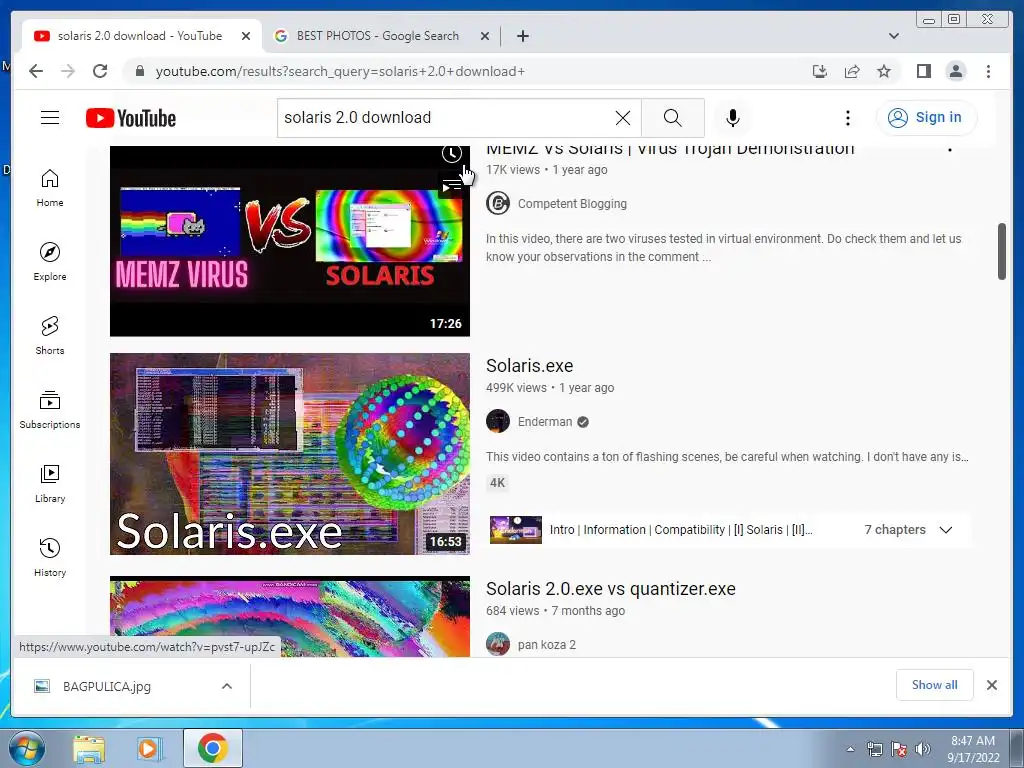
Task: Open Subscriptions in the sidebar
Action: 50,409
